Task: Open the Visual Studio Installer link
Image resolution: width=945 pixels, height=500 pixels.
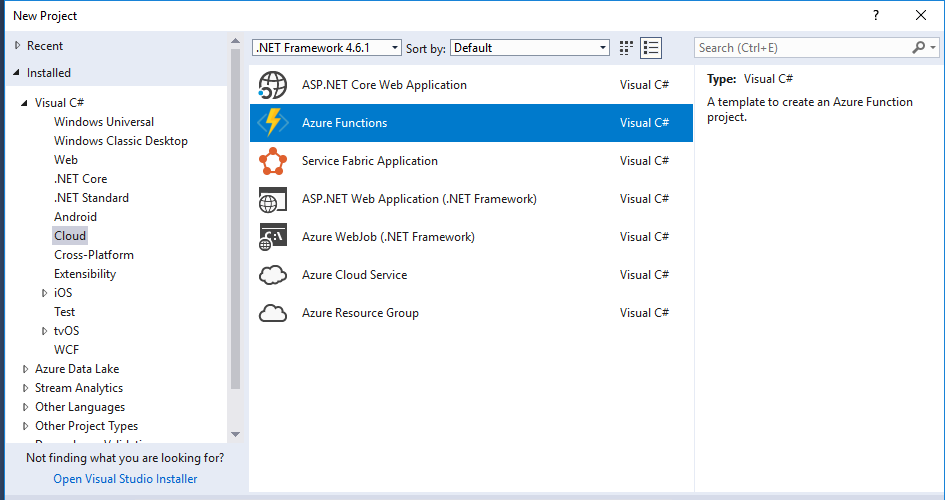Action: pos(125,479)
